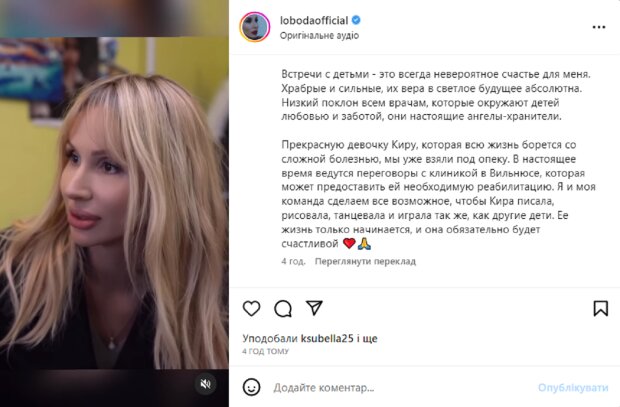Click the Russian caption text block

(x=438, y=159)
